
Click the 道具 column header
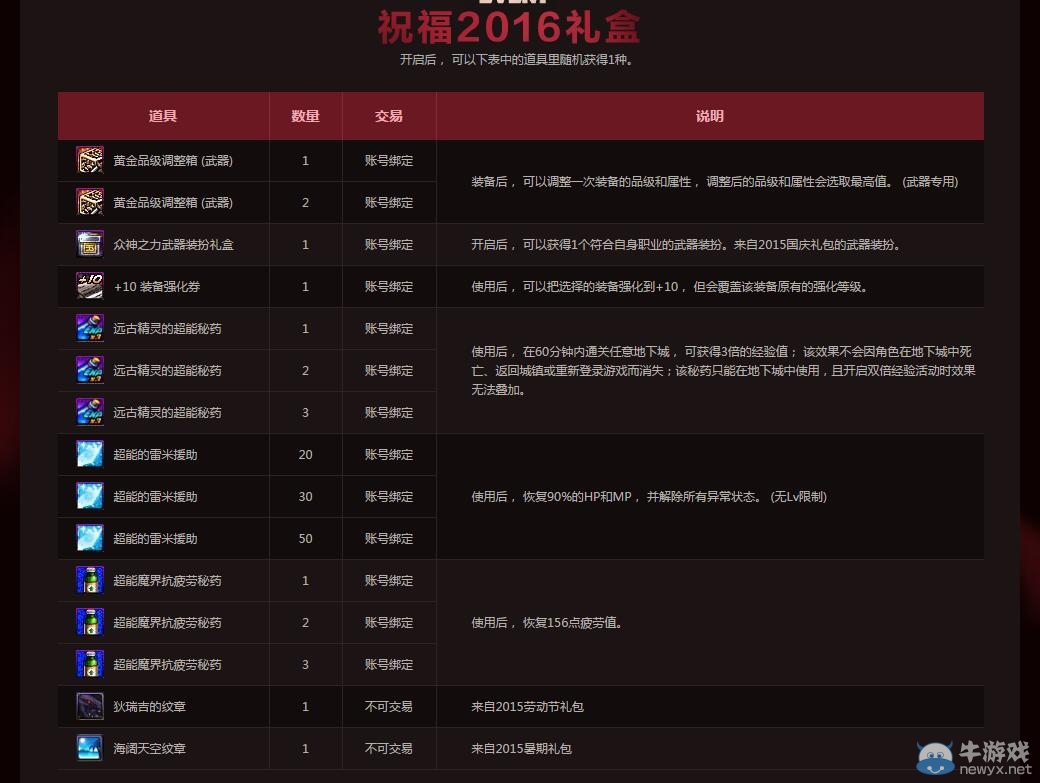coord(163,116)
